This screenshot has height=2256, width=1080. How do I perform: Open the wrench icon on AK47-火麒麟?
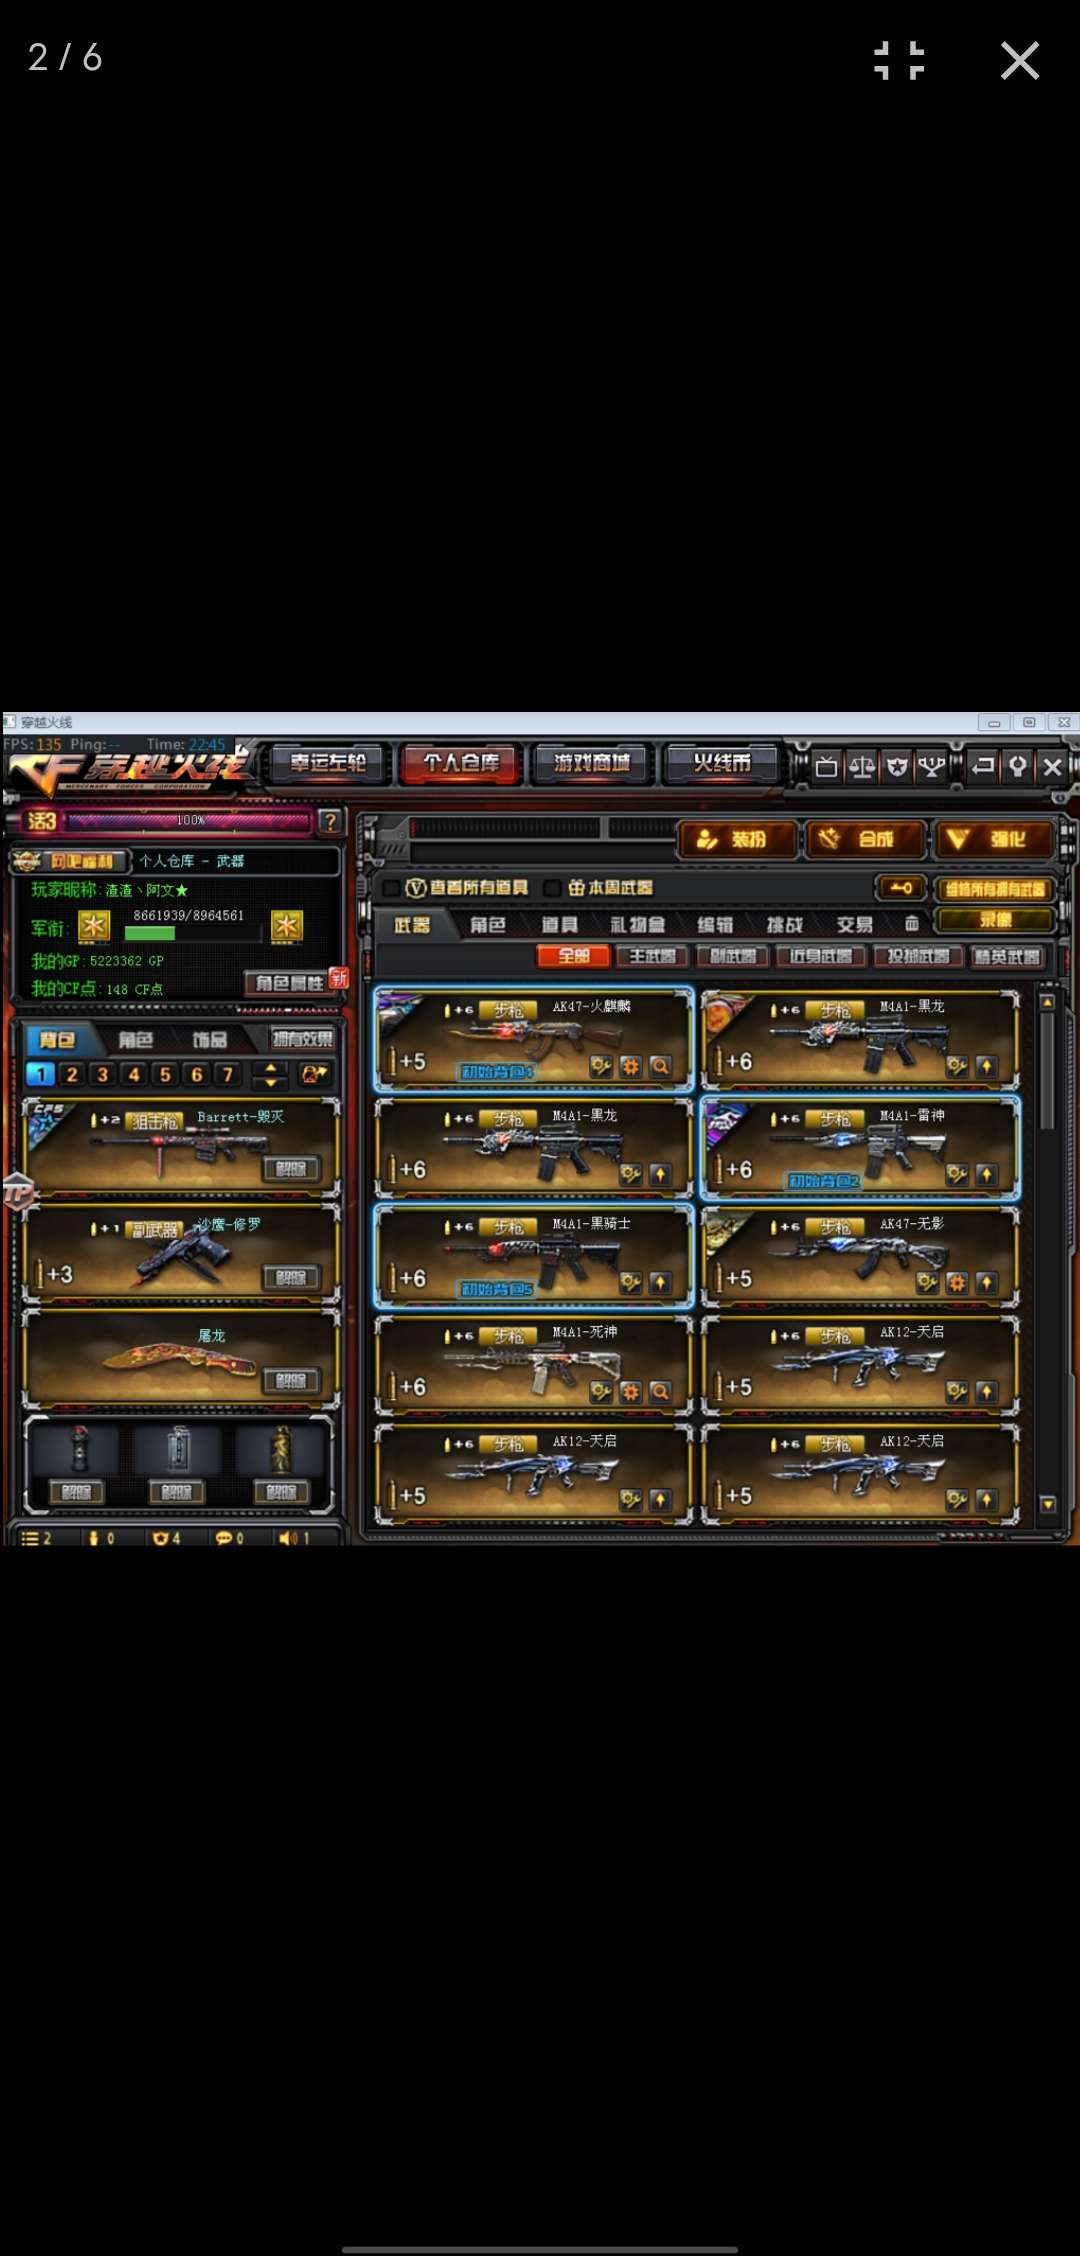point(600,1066)
